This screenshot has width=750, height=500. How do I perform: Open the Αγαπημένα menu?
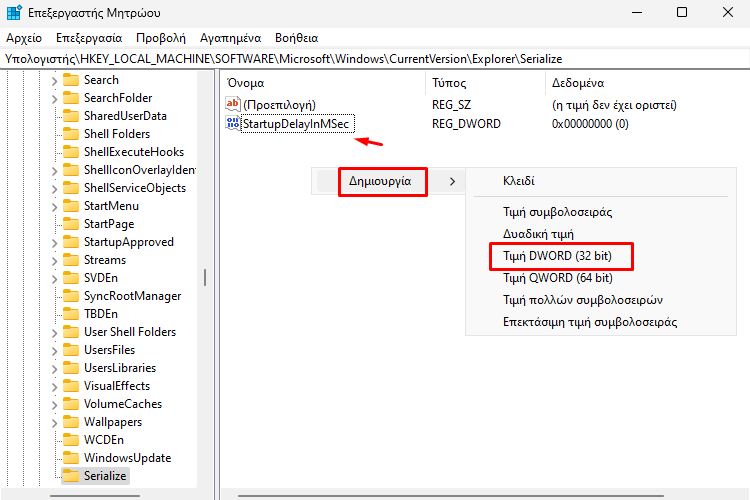click(231, 38)
